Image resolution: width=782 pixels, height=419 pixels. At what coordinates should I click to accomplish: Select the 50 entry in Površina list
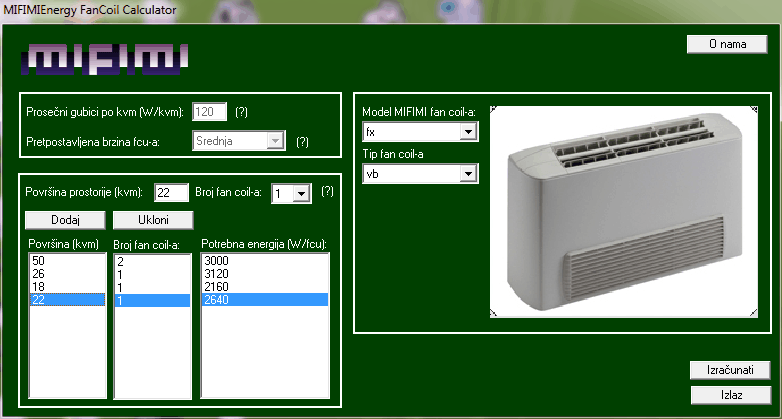point(66,260)
